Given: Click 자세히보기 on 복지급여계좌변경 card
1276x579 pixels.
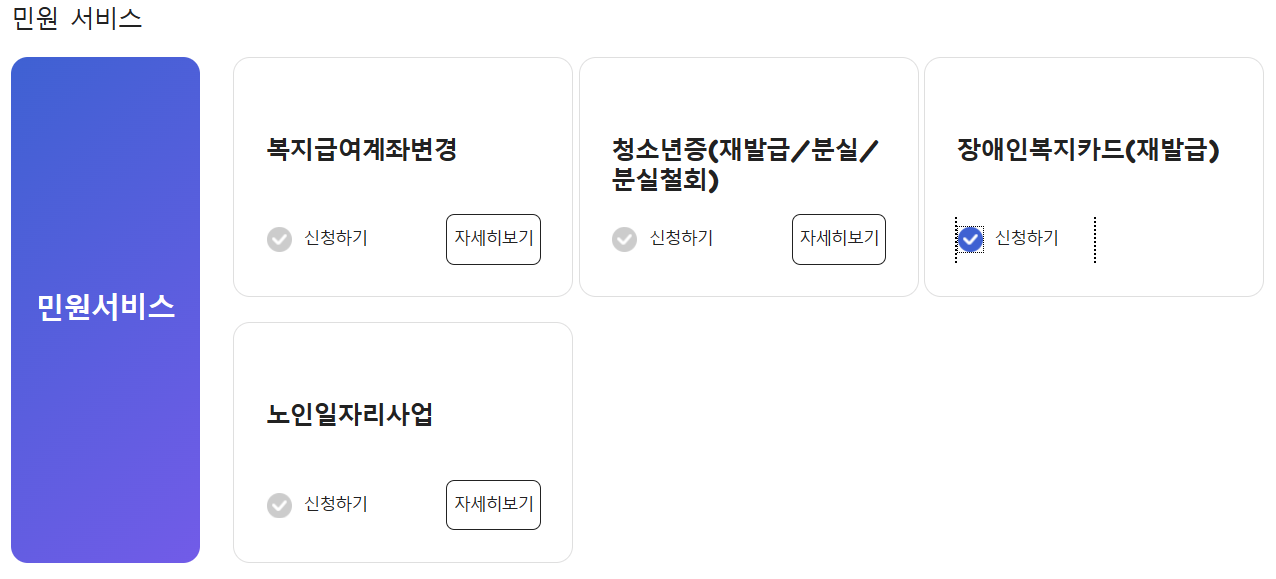Looking at the screenshot, I should [x=493, y=239].
